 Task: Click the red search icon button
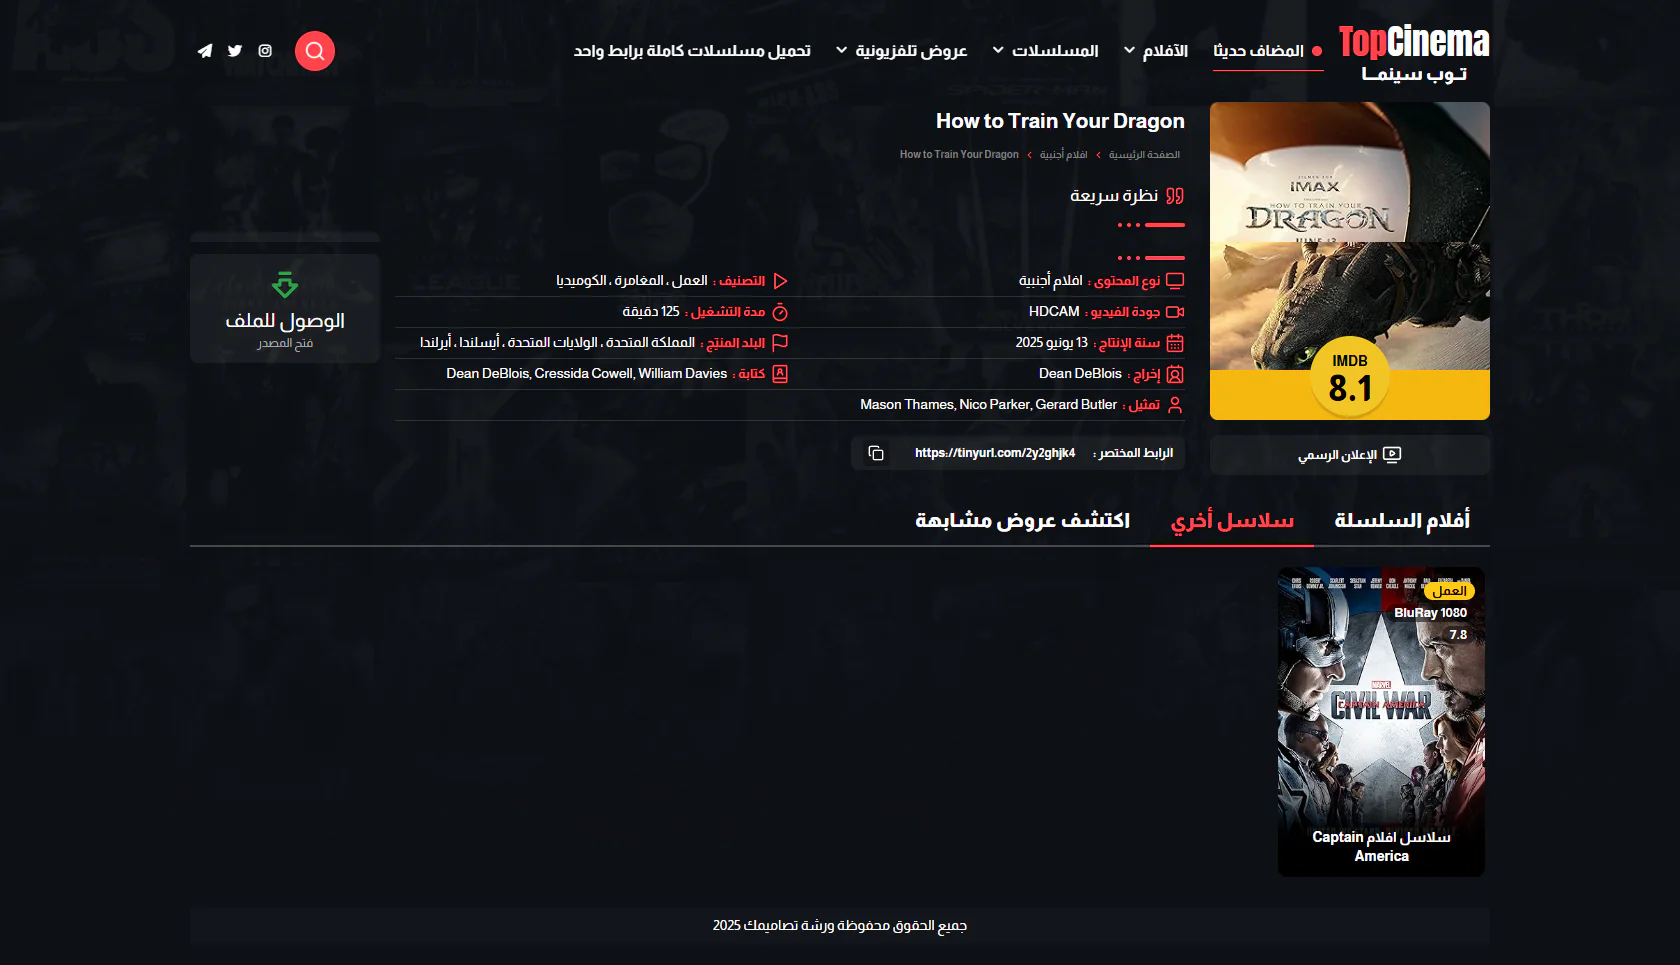click(x=314, y=51)
